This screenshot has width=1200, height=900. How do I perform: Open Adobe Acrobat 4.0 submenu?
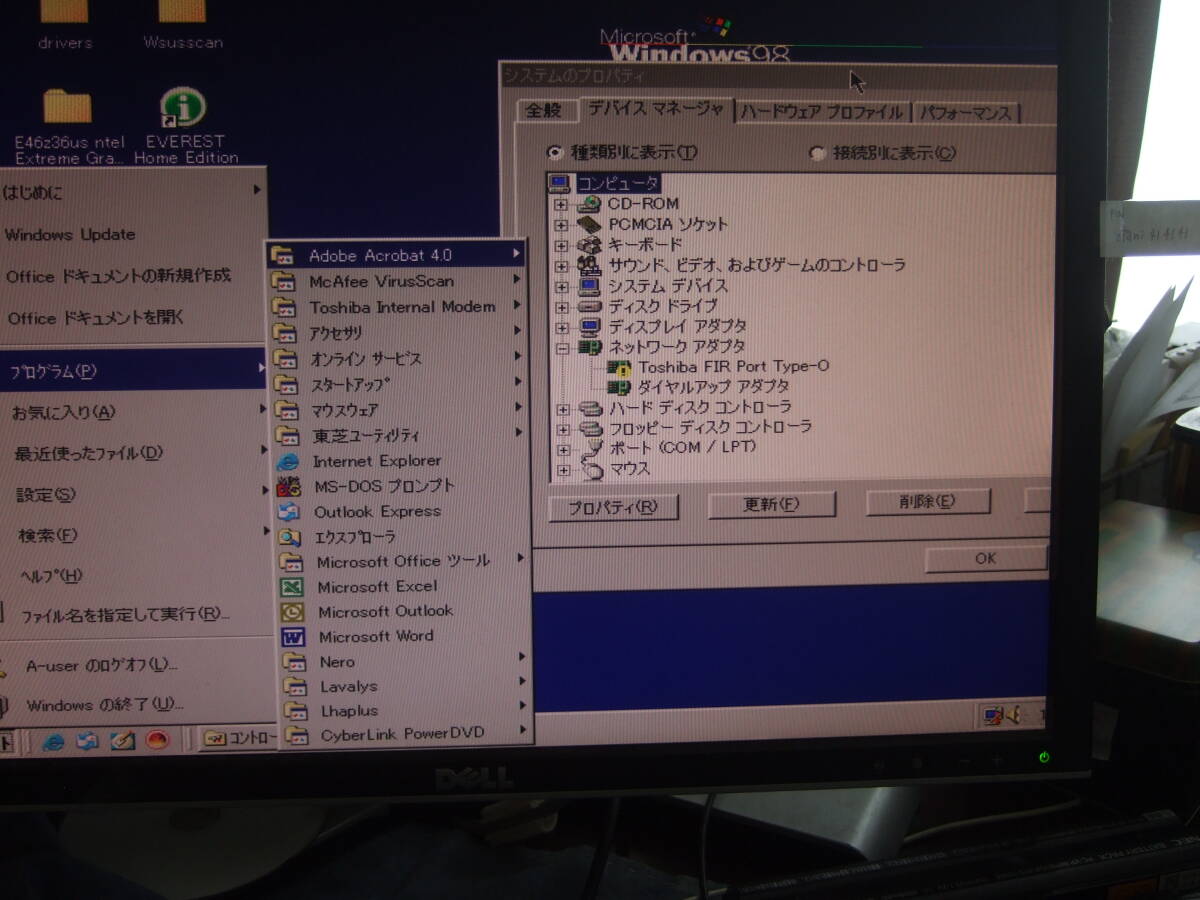tap(398, 255)
